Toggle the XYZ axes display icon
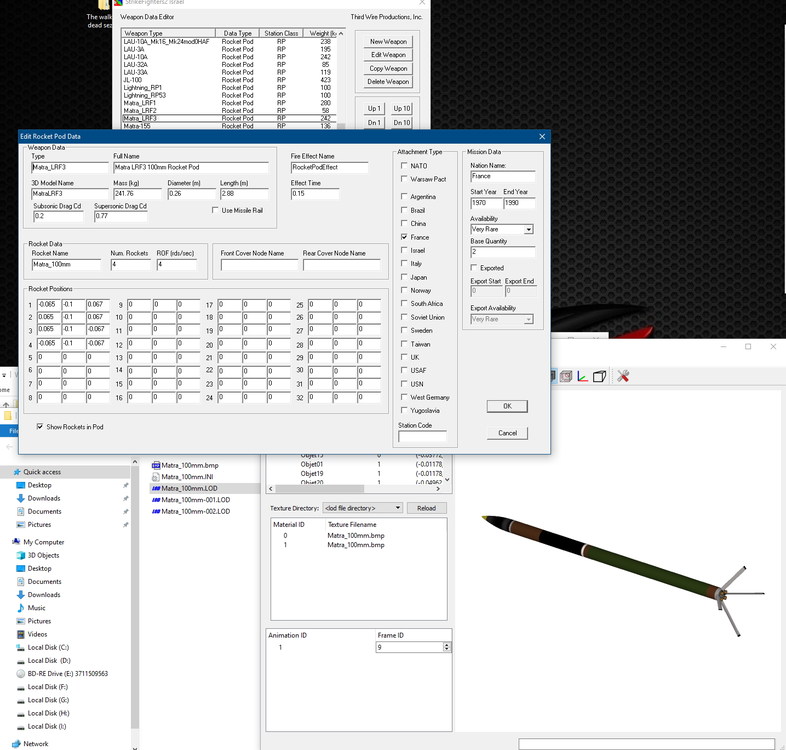786x750 pixels. point(582,377)
